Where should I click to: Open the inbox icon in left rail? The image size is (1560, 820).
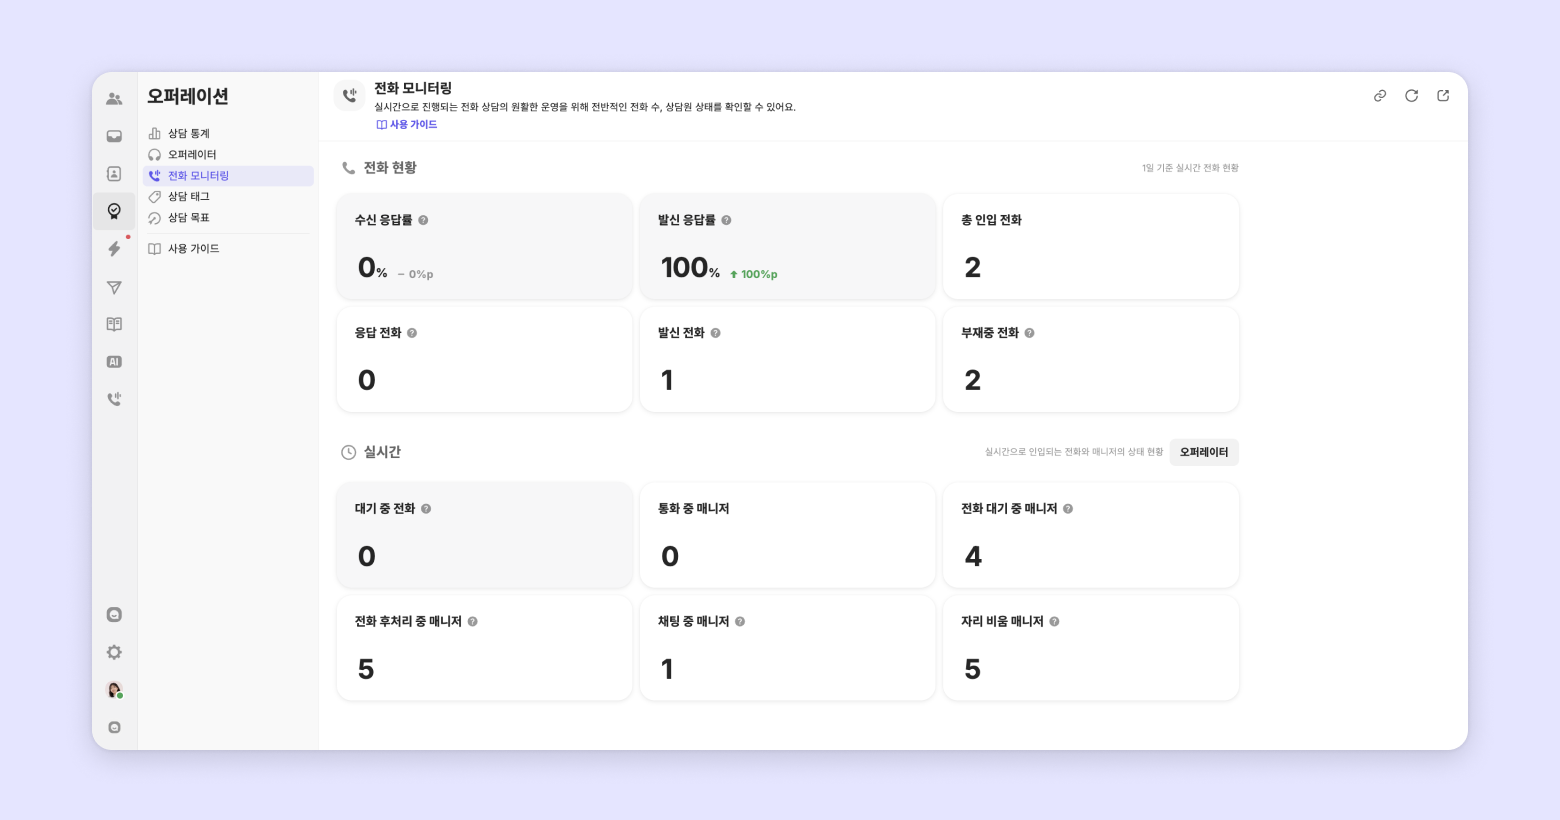[114, 136]
